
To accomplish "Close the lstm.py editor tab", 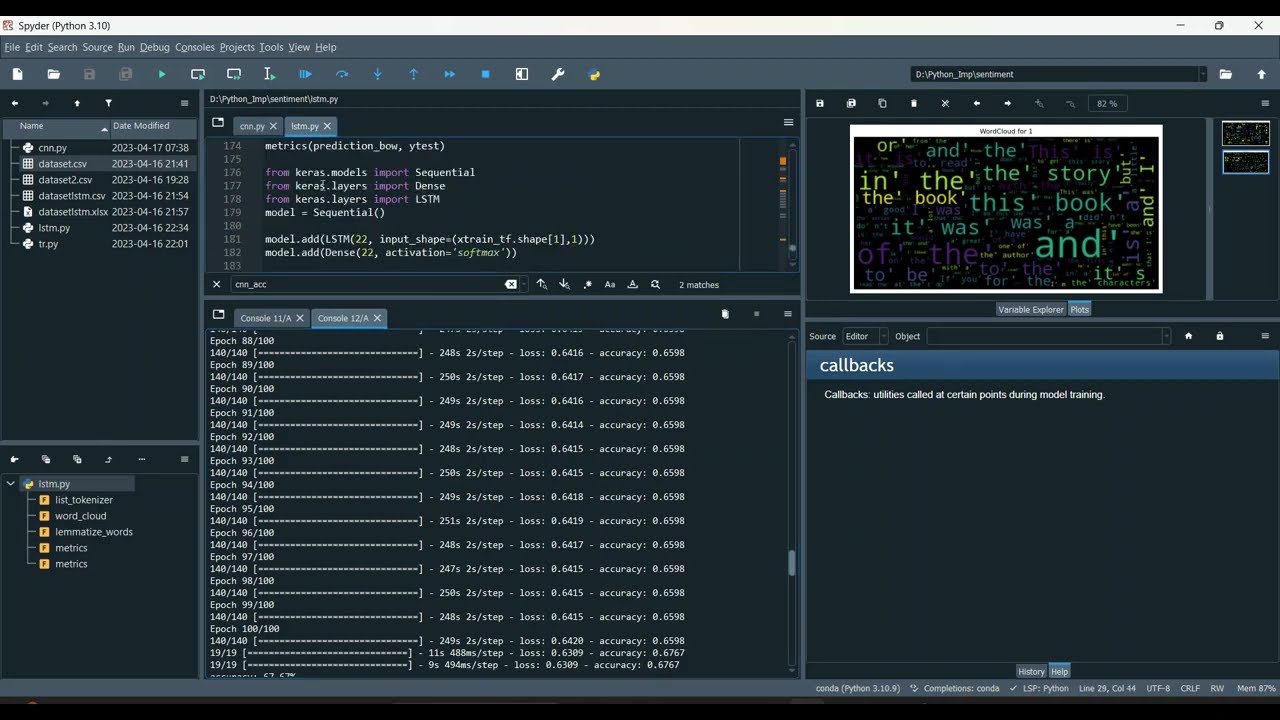I will tap(327, 126).
